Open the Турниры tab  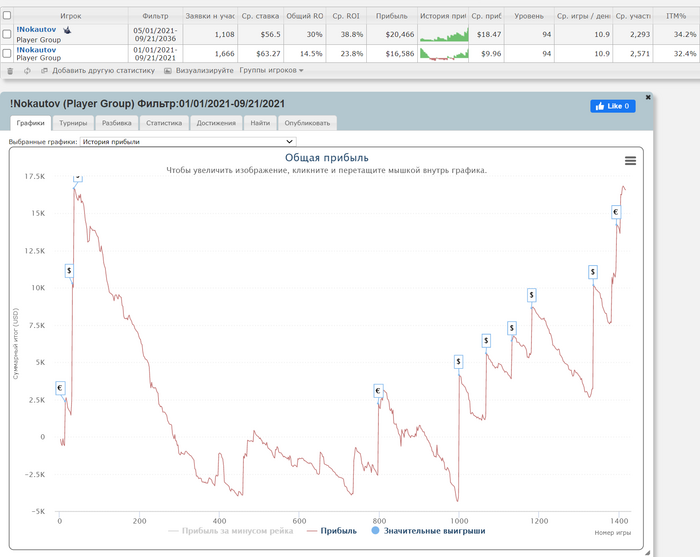pos(73,123)
